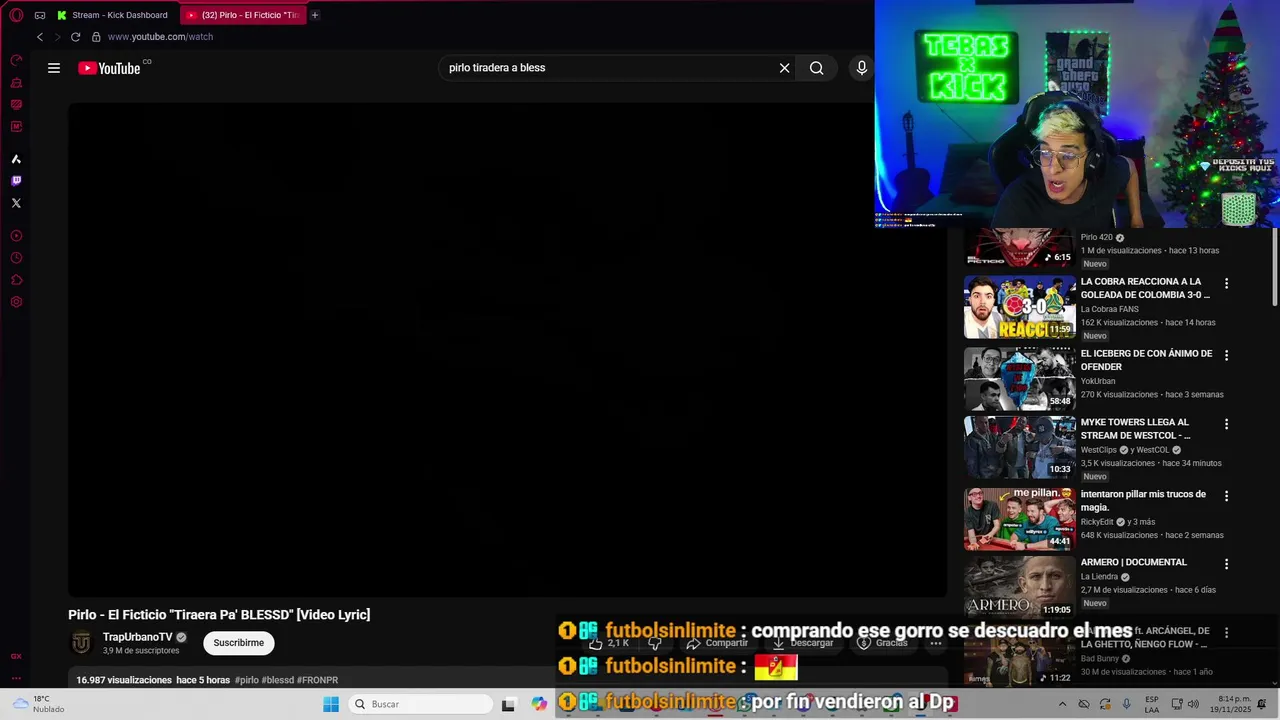Viewport: 1280px width, 720px height.
Task: Open more options for trucos de magia video
Action: [1226, 496]
